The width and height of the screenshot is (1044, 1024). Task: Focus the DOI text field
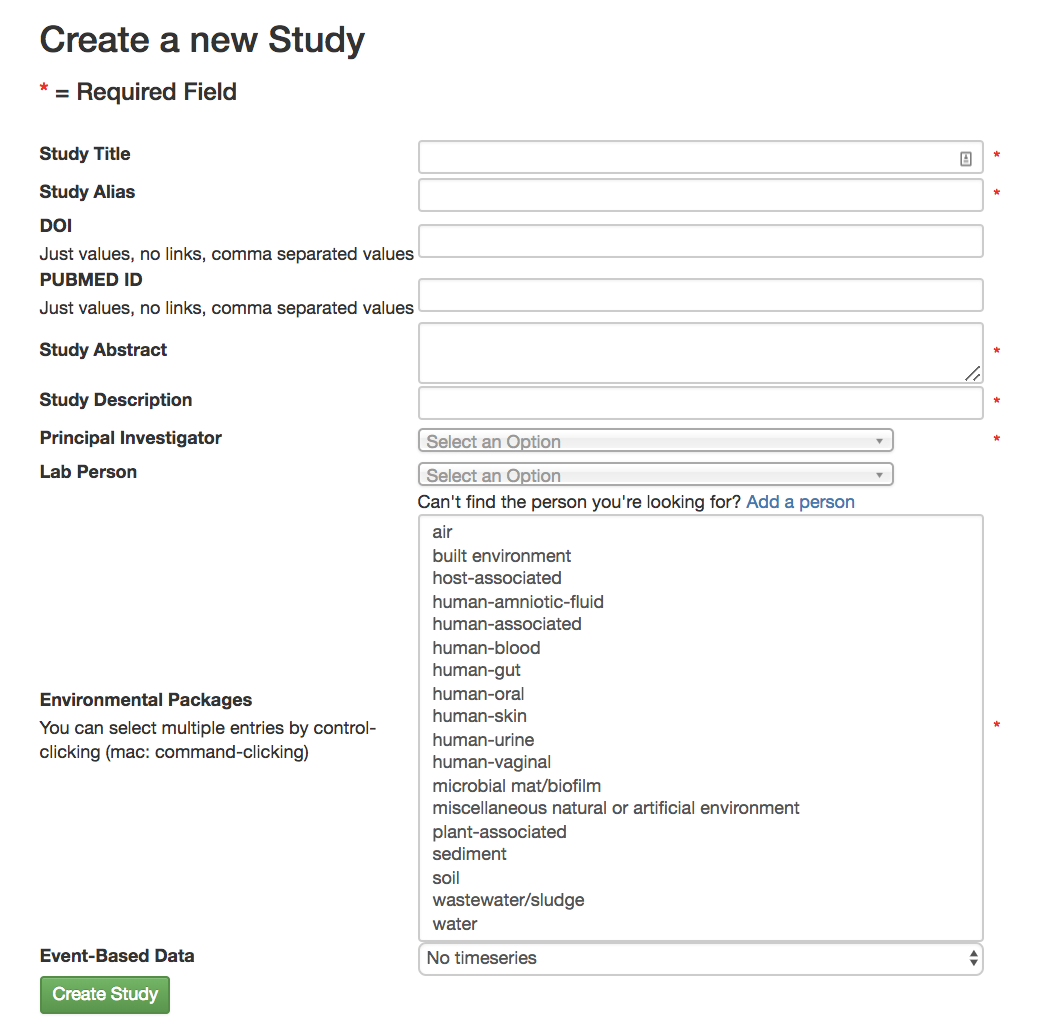tap(700, 241)
